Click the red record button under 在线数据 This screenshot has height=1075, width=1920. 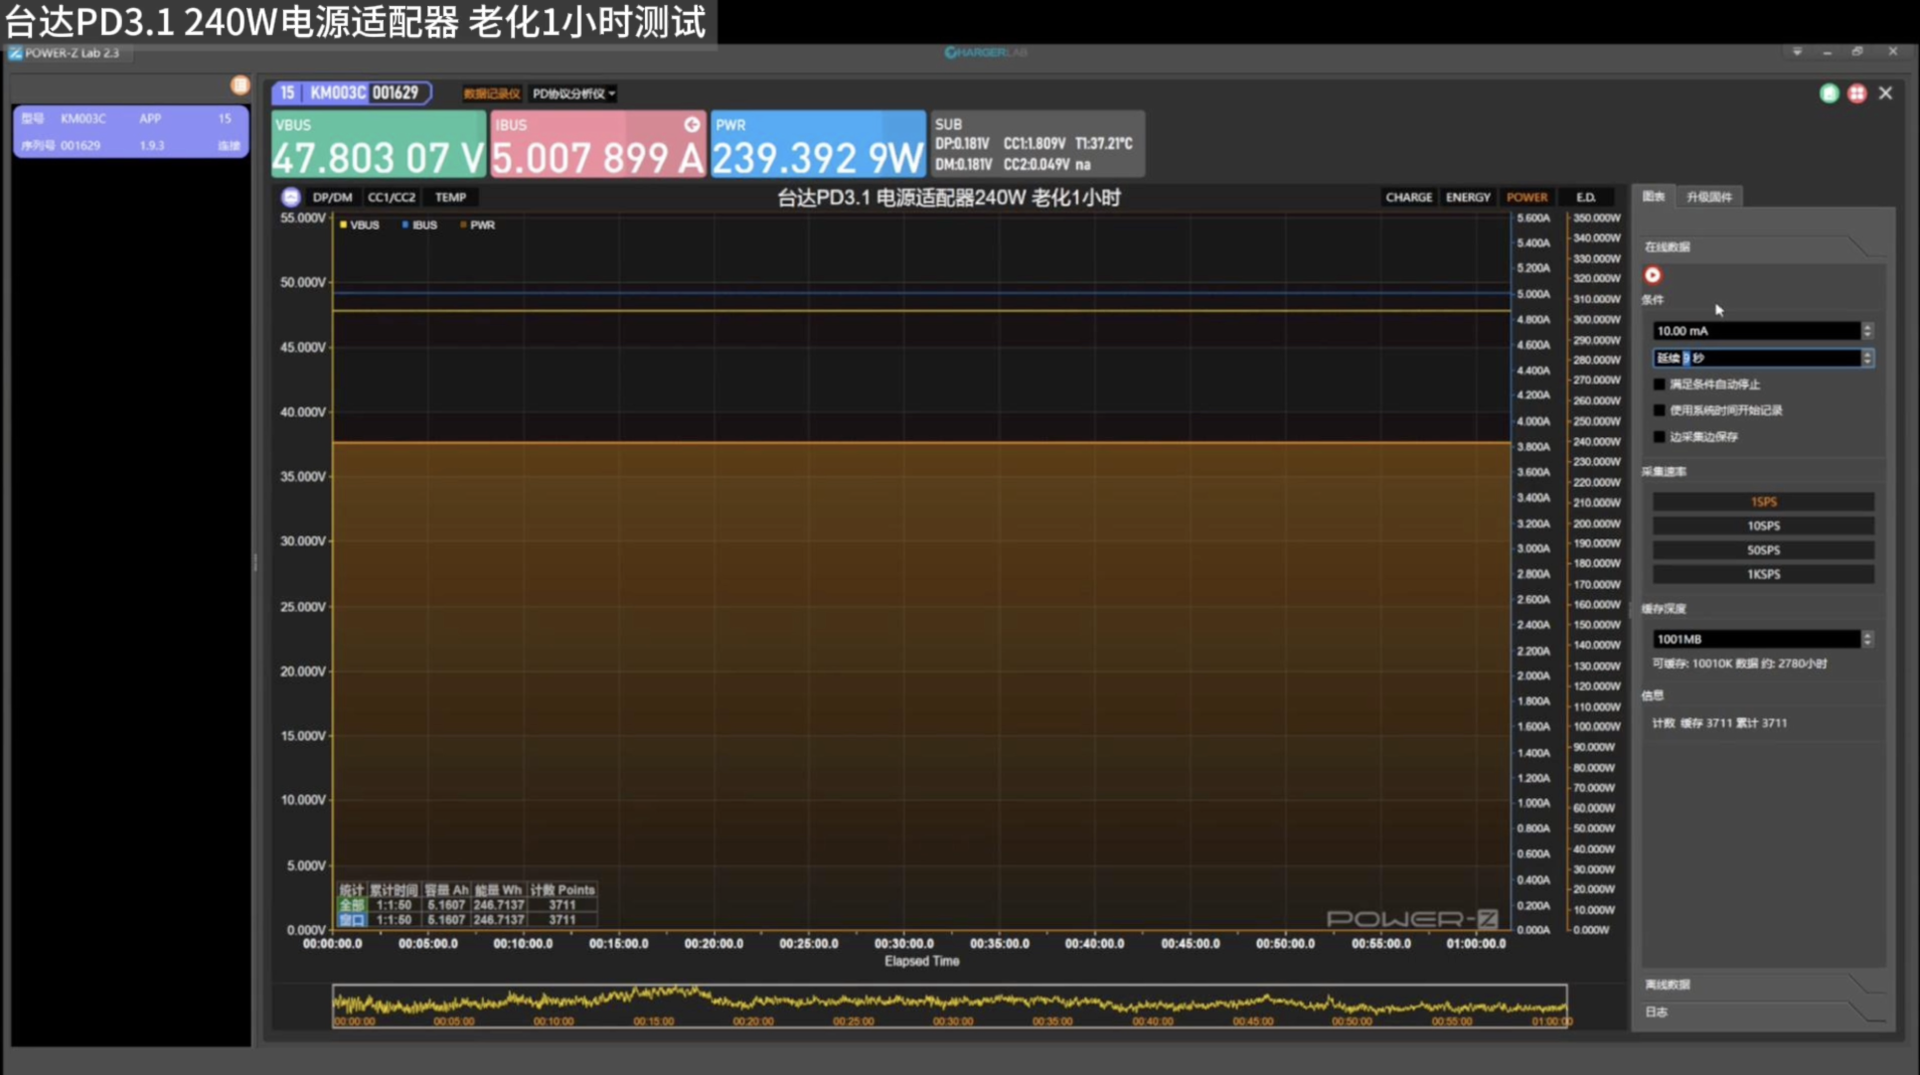pos(1652,275)
